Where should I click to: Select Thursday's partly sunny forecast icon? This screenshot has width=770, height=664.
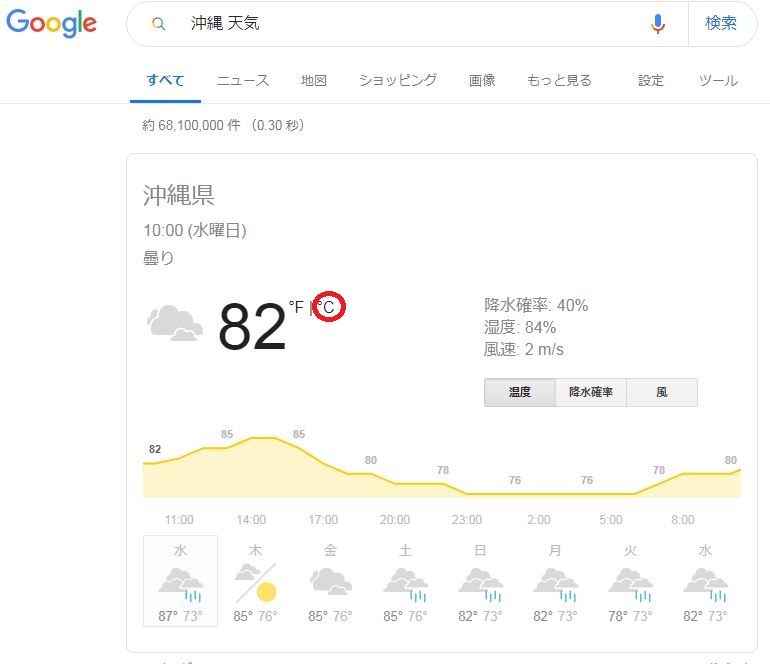255,582
